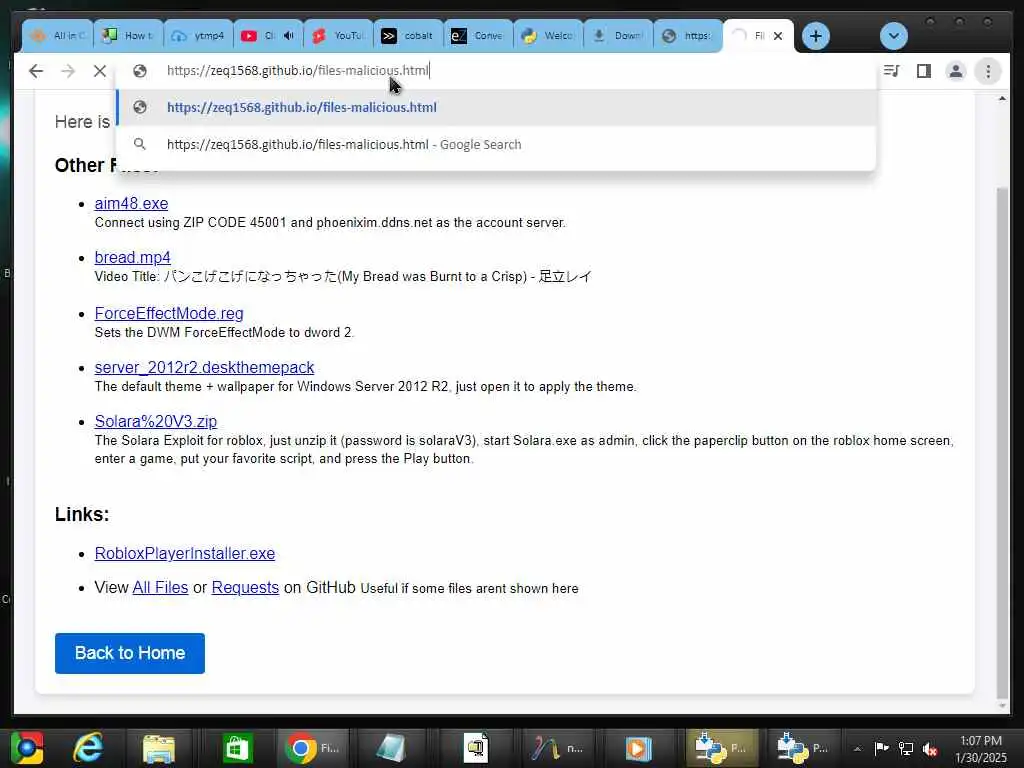Image resolution: width=1024 pixels, height=768 pixels.
Task: Open the bread.mp4 link
Action: [133, 257]
